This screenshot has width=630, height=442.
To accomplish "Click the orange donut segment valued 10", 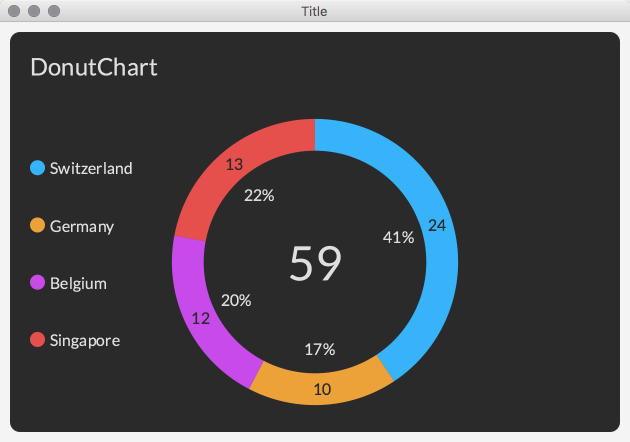I will pos(322,389).
